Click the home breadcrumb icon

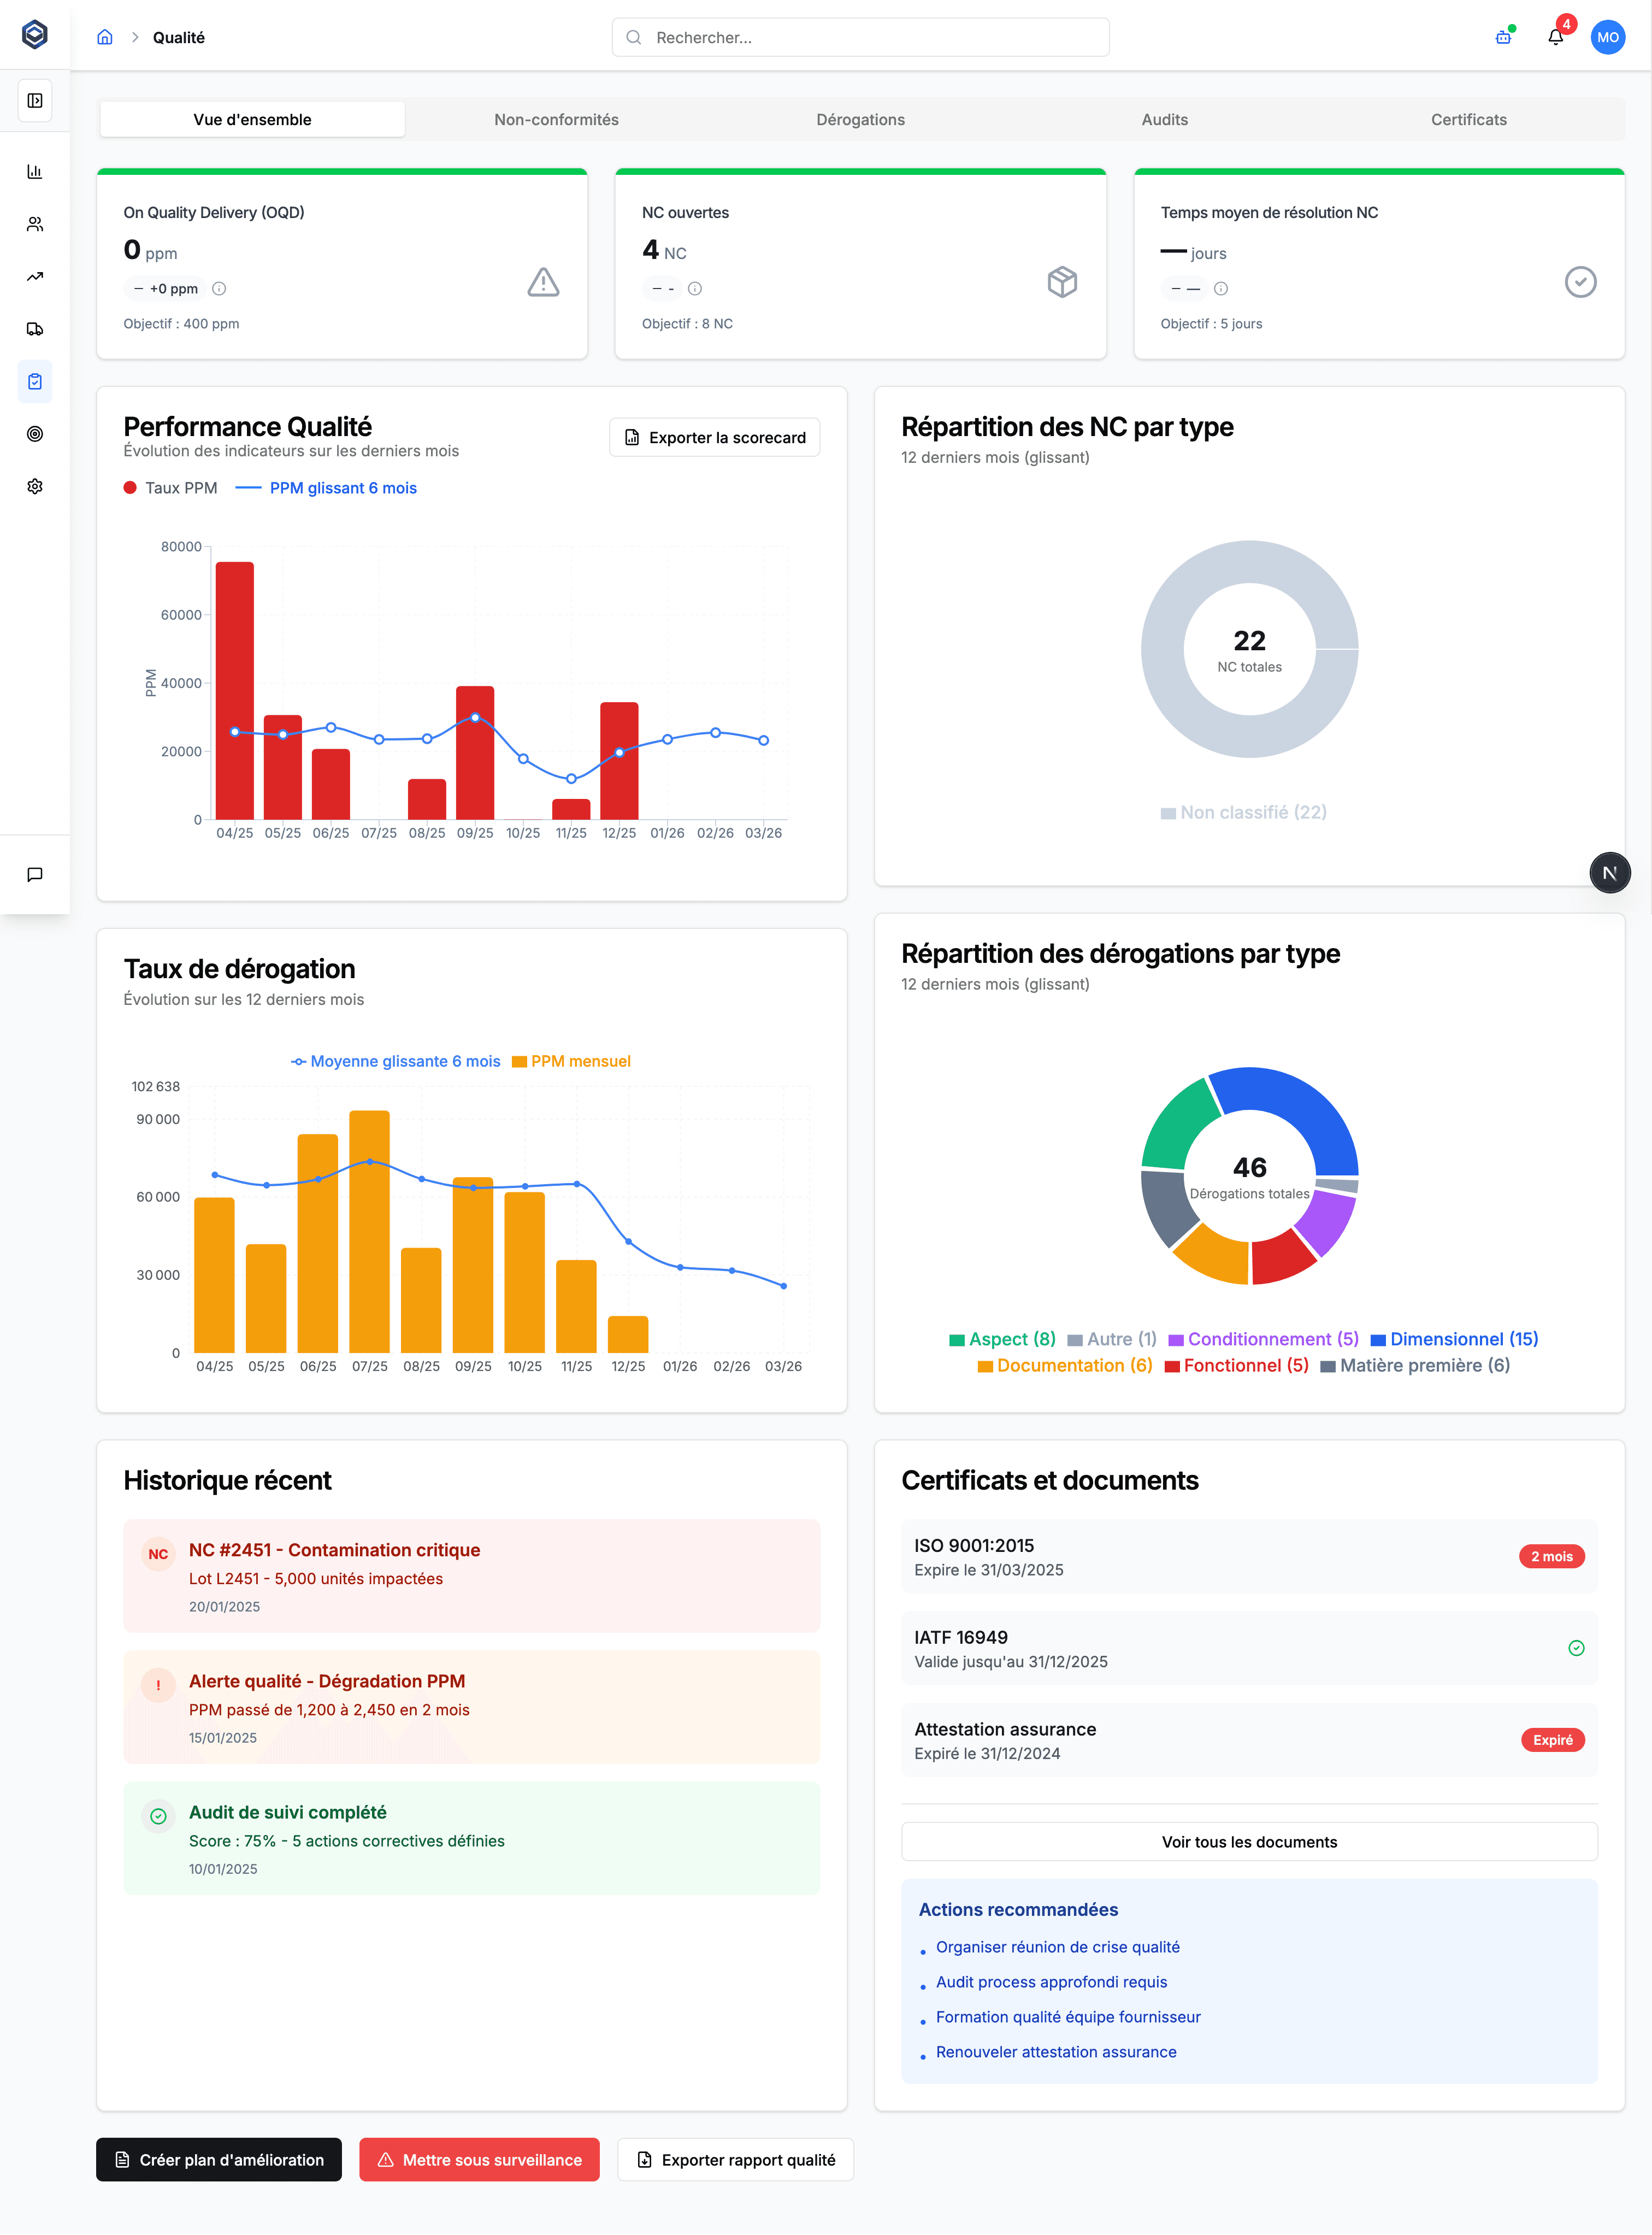(x=105, y=38)
